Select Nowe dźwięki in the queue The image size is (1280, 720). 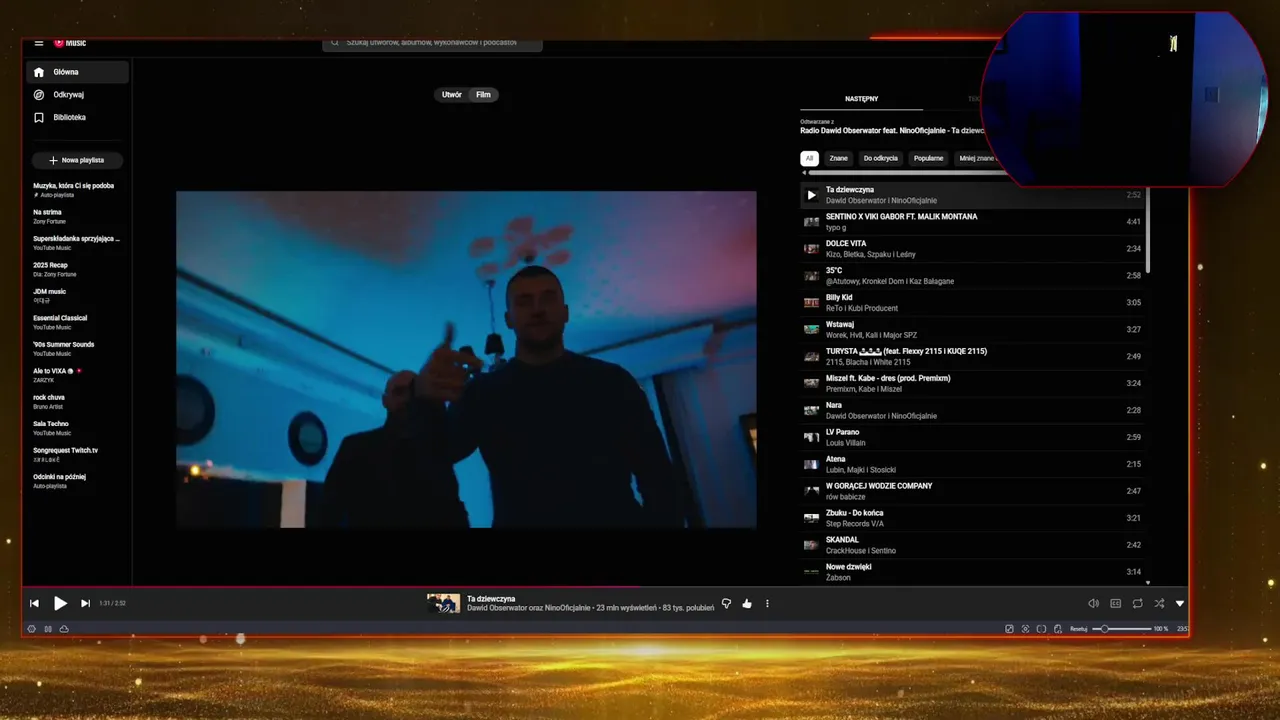[973, 572]
